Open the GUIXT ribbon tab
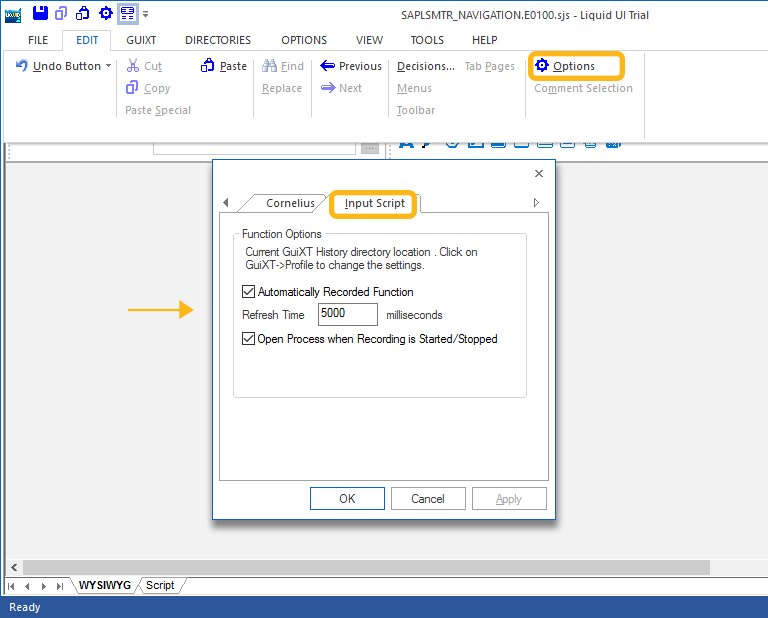This screenshot has height=618, width=768. (x=141, y=40)
